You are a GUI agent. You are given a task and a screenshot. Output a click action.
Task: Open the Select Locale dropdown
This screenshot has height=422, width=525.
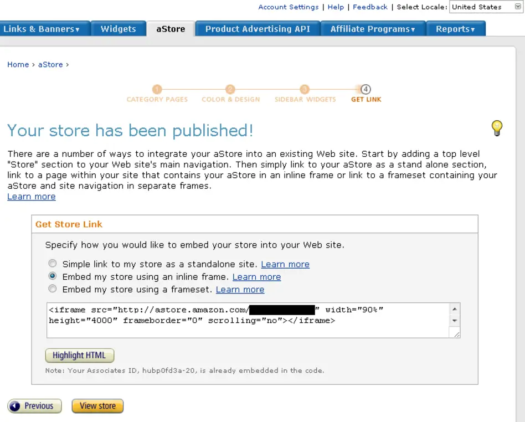click(485, 7)
